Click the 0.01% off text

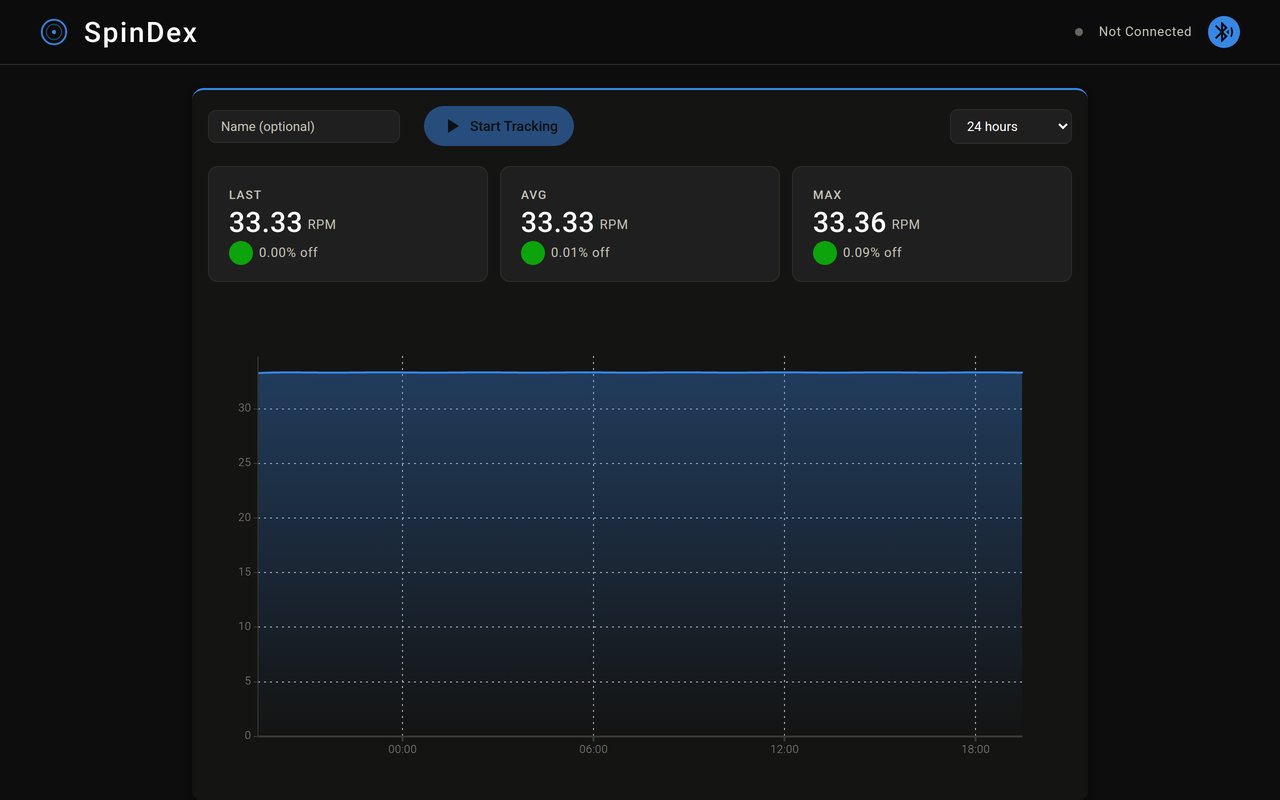click(580, 253)
